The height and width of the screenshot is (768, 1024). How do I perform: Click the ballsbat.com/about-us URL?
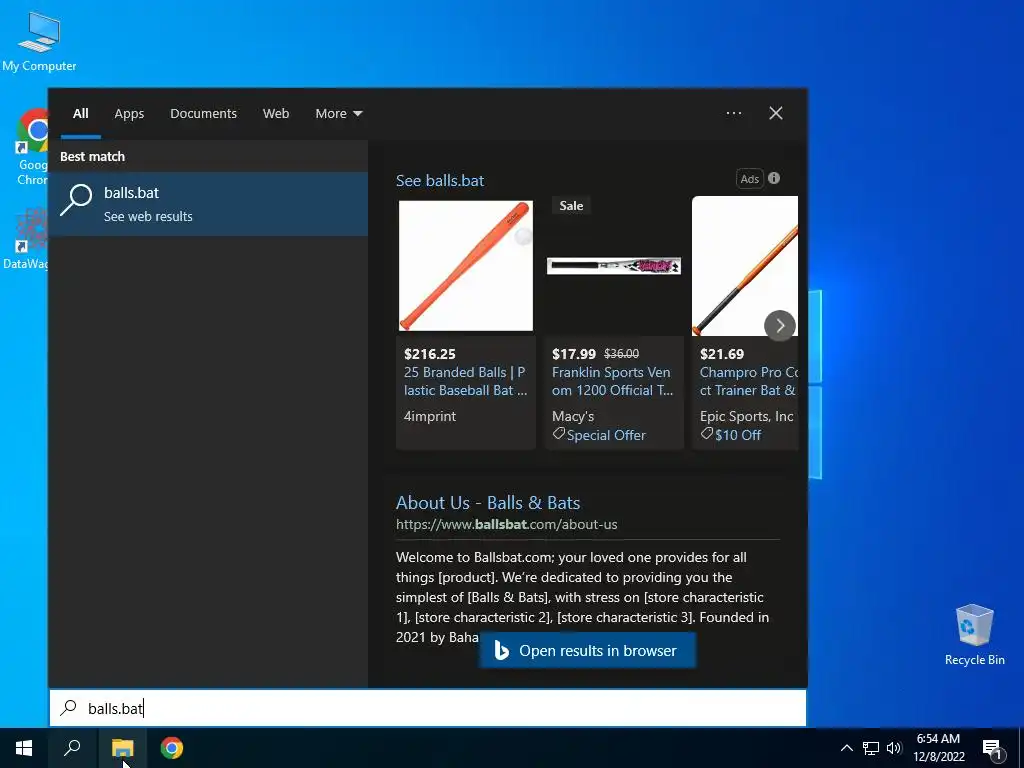click(x=506, y=524)
